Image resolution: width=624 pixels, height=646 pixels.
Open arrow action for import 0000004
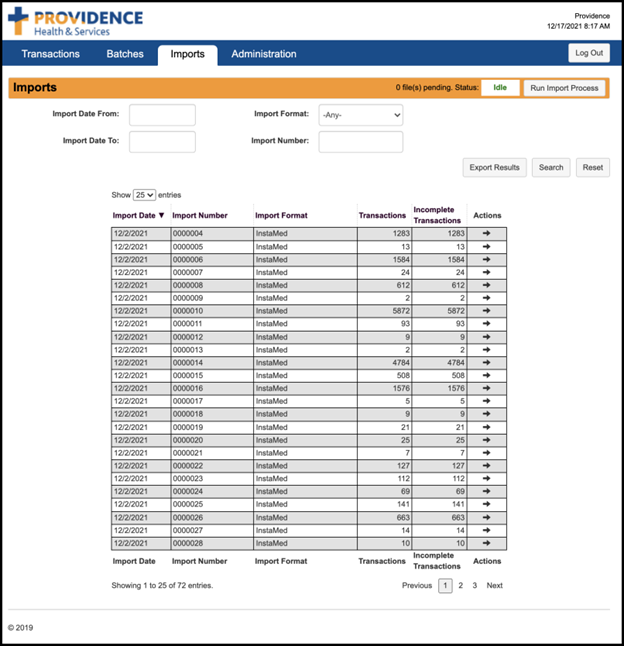pyautogui.click(x=486, y=233)
